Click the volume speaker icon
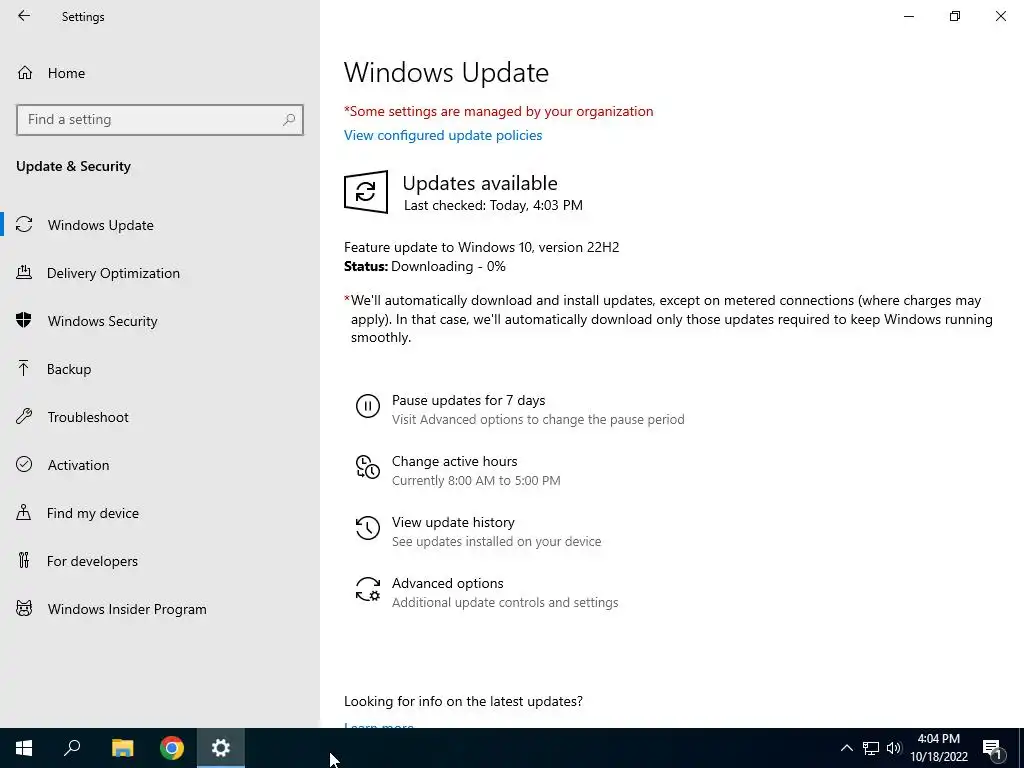 894,748
